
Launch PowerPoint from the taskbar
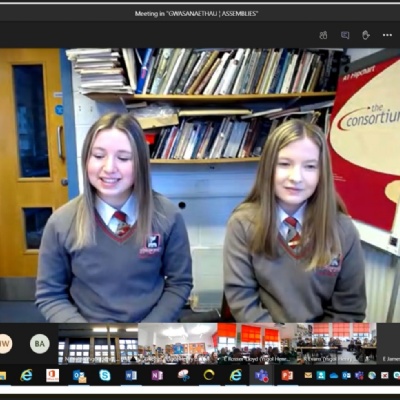[287, 376]
